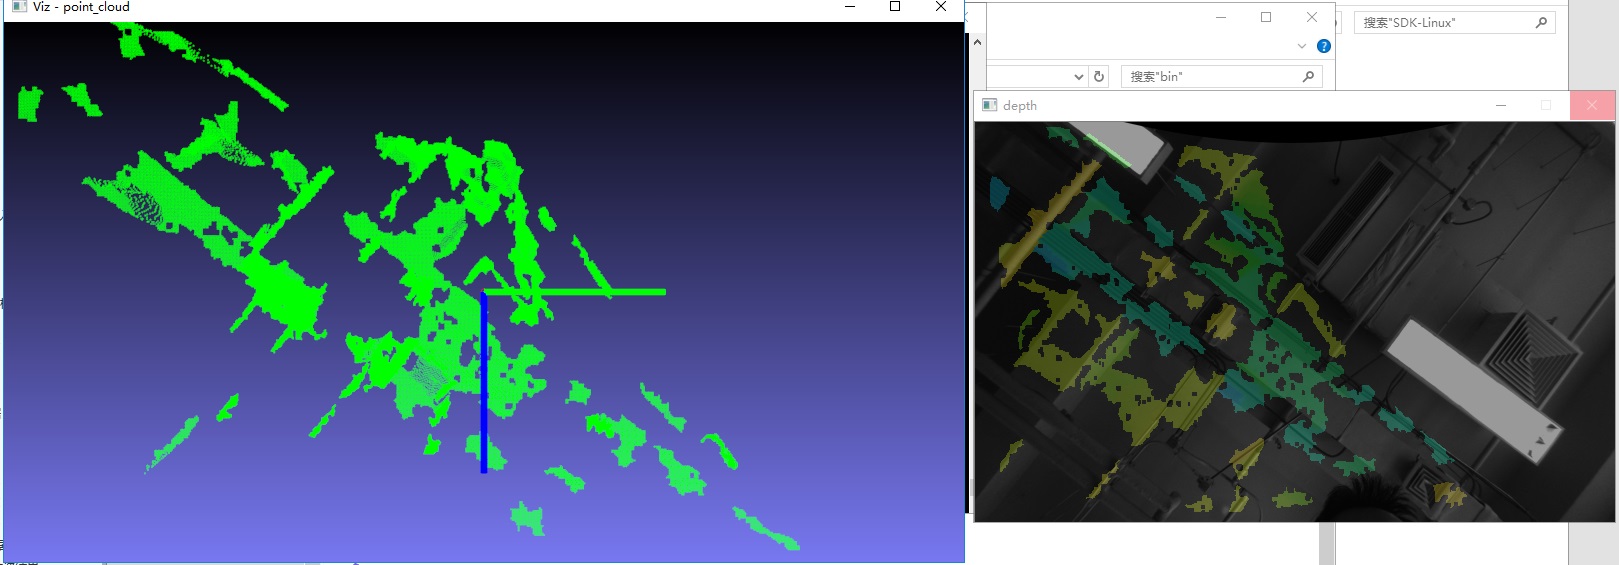Minimize the bin Explorer window
1619x565 pixels.
(x=1221, y=17)
